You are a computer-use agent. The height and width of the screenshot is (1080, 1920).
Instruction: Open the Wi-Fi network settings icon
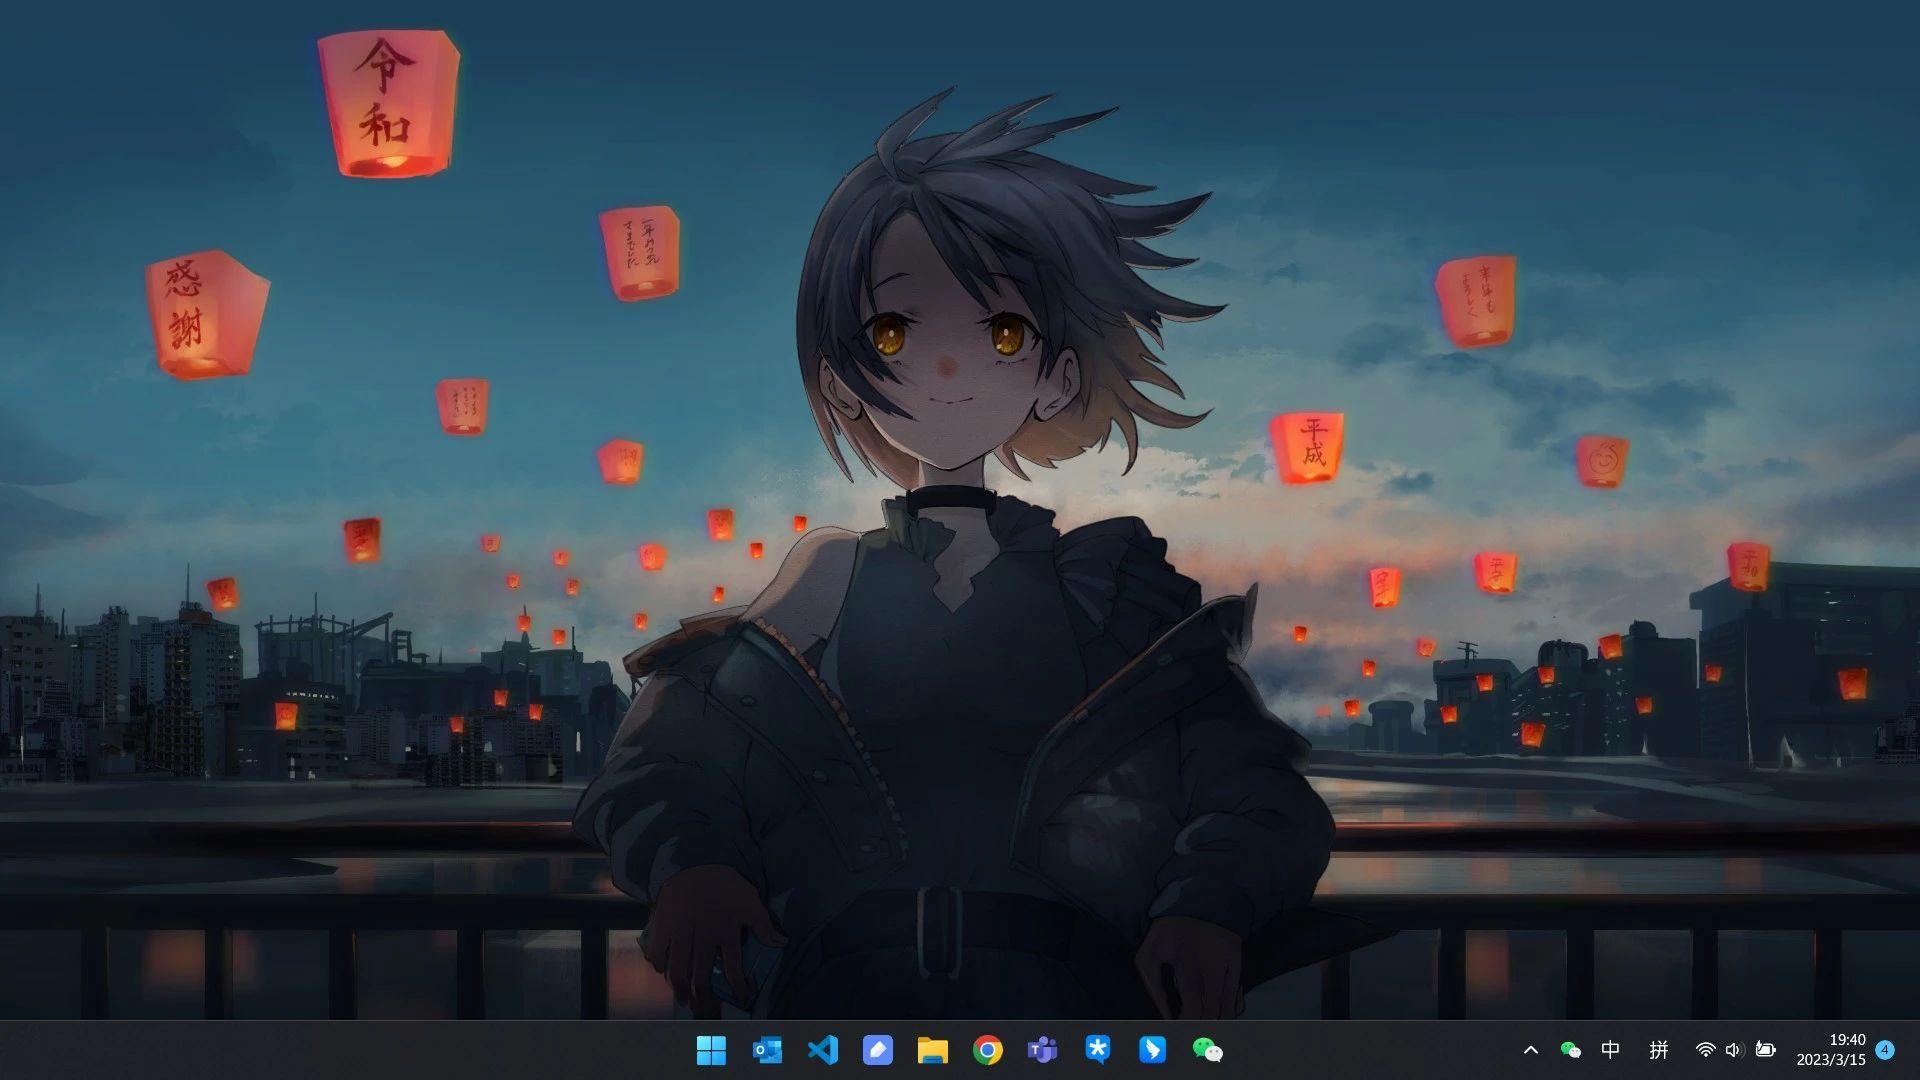pos(1705,1050)
